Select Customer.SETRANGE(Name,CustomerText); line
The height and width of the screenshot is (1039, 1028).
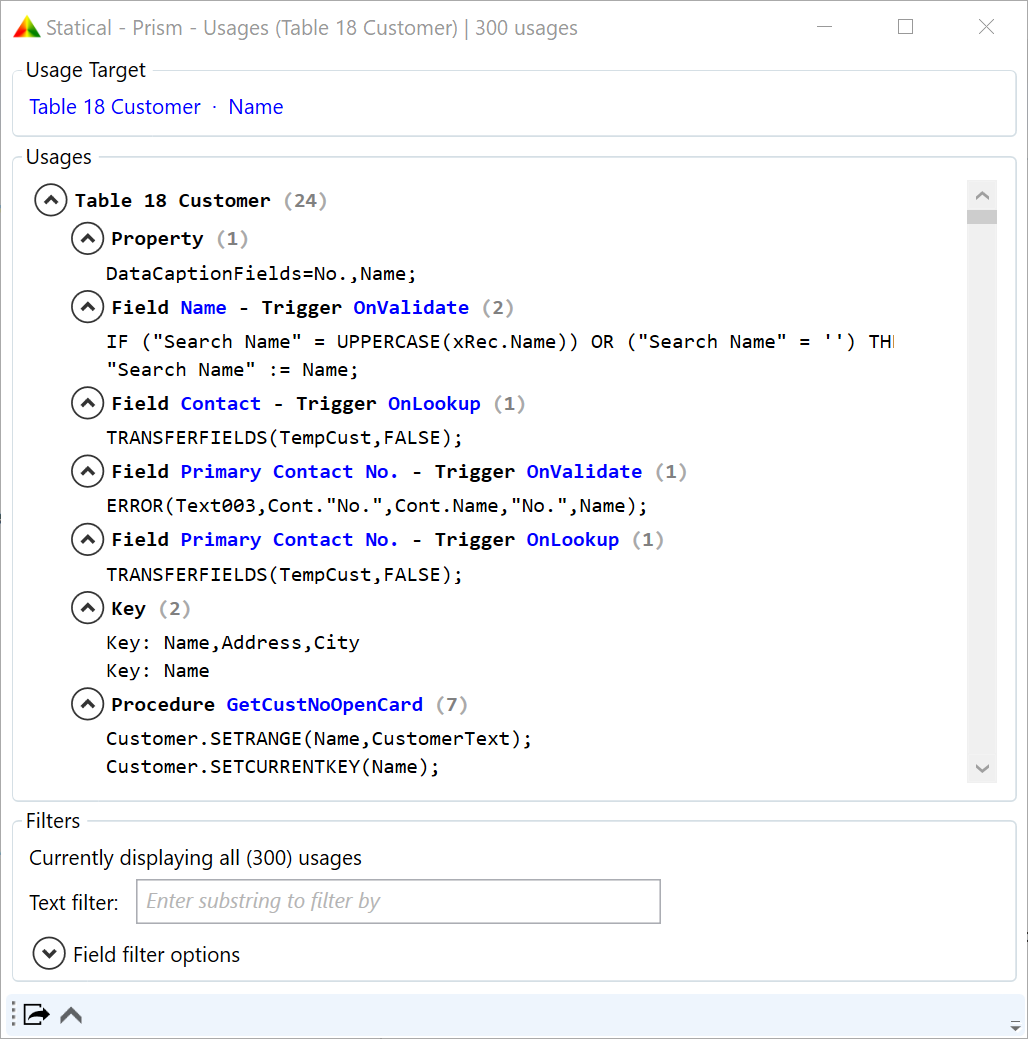(319, 739)
